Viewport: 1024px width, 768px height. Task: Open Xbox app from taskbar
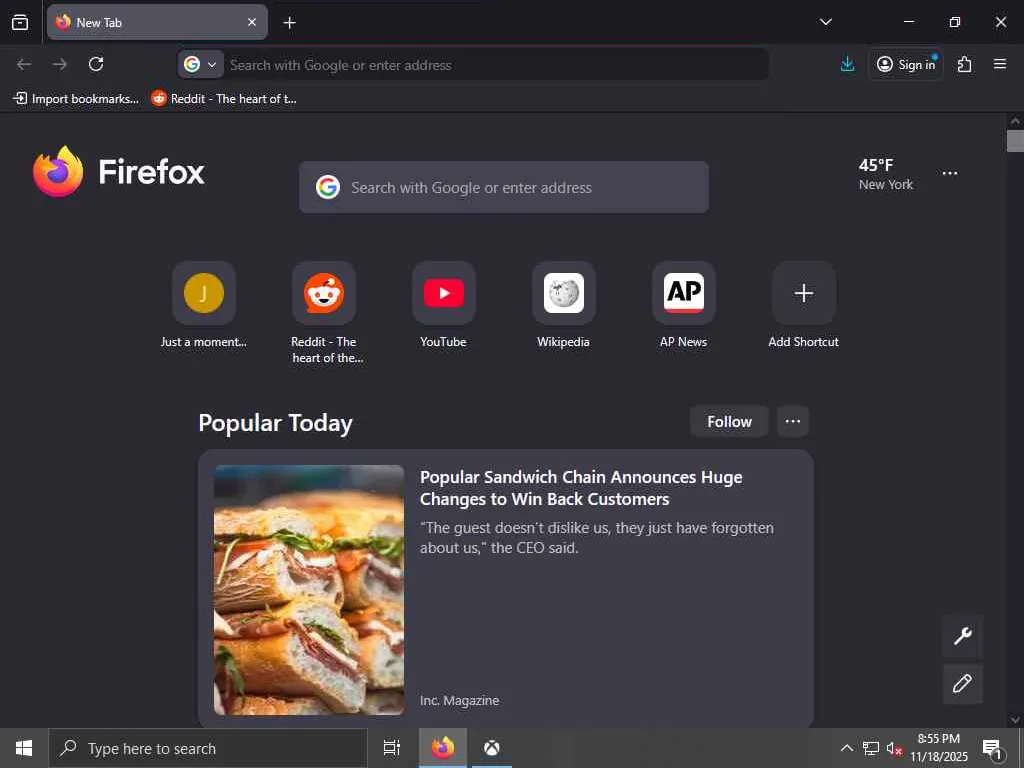[492, 748]
